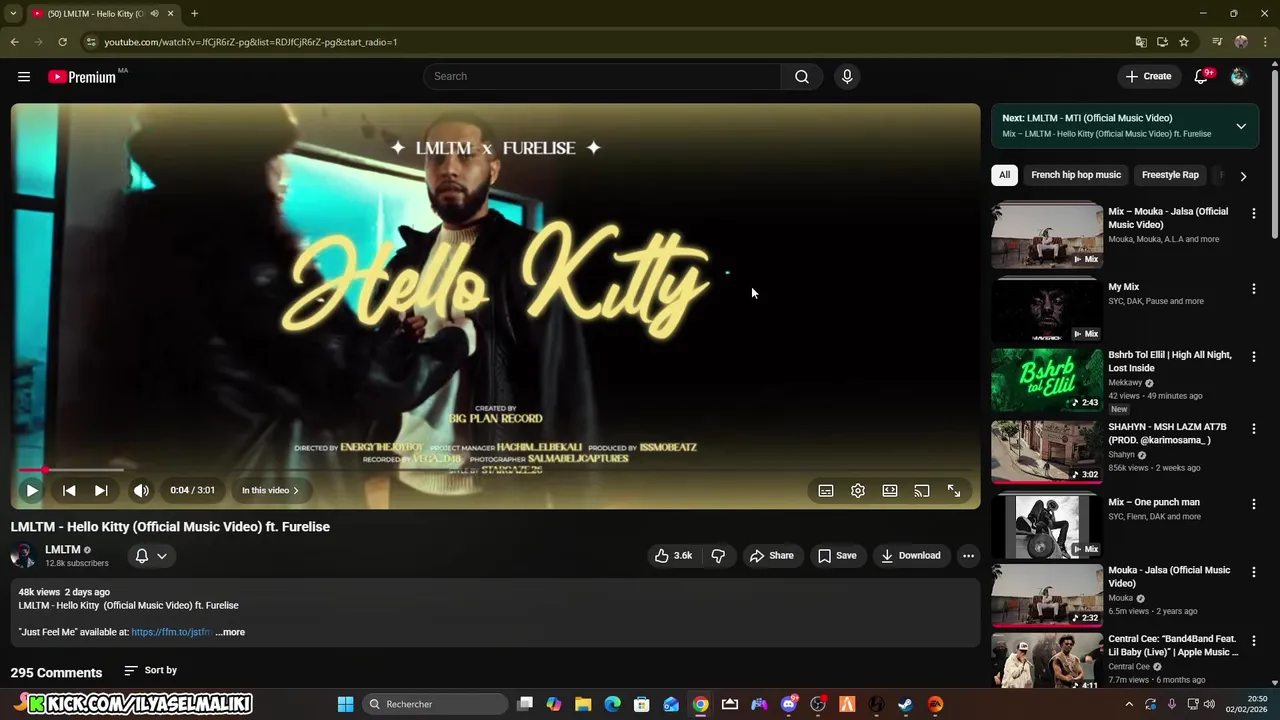Select the French hip hop music chip
This screenshot has height=720, width=1280.
click(1076, 175)
